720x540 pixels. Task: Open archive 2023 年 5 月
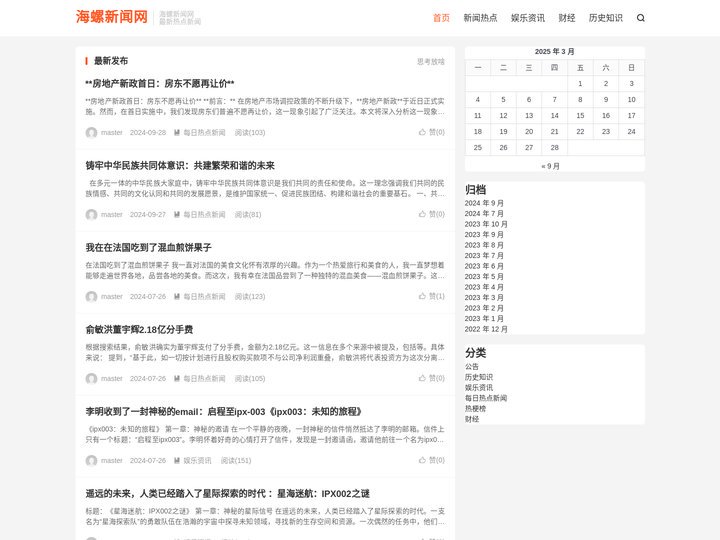tap(484, 276)
